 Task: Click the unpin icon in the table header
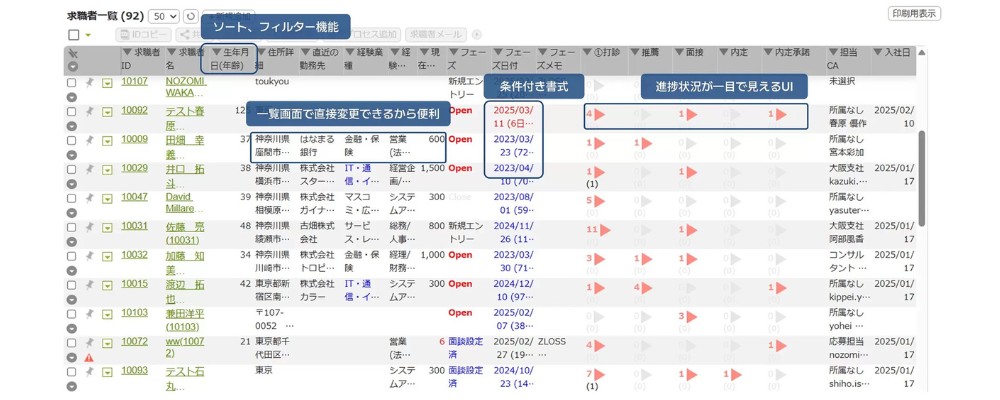[72, 52]
